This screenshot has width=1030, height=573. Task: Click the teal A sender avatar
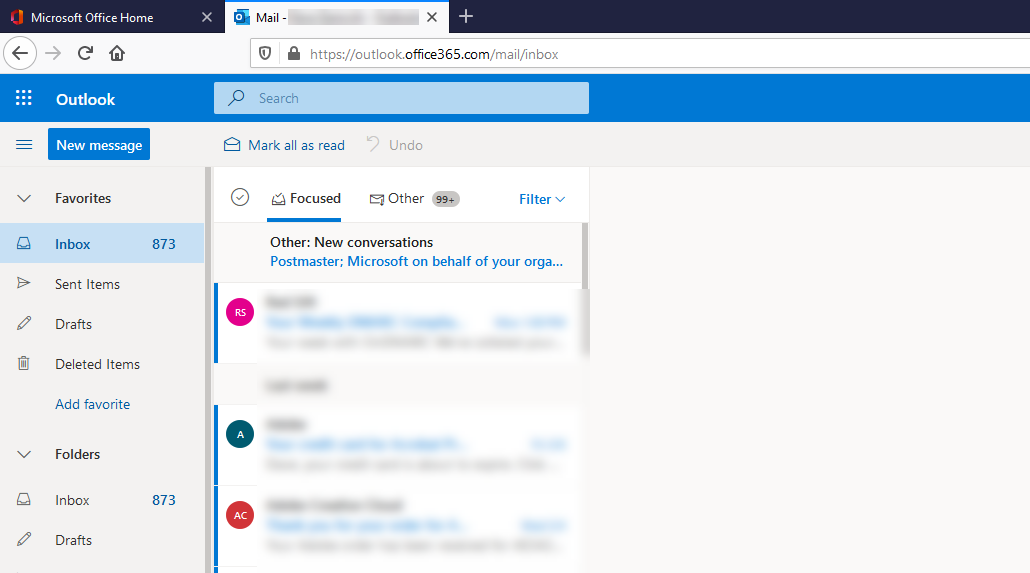tap(240, 434)
